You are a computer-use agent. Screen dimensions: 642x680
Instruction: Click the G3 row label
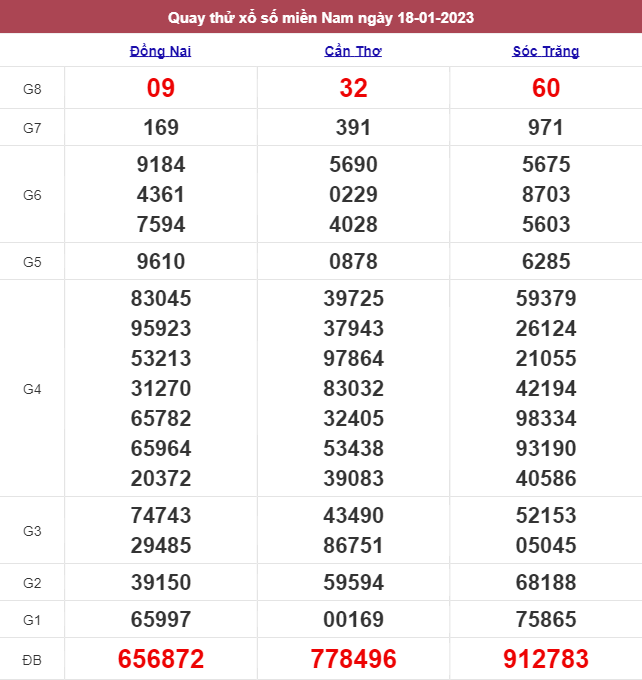(32, 530)
